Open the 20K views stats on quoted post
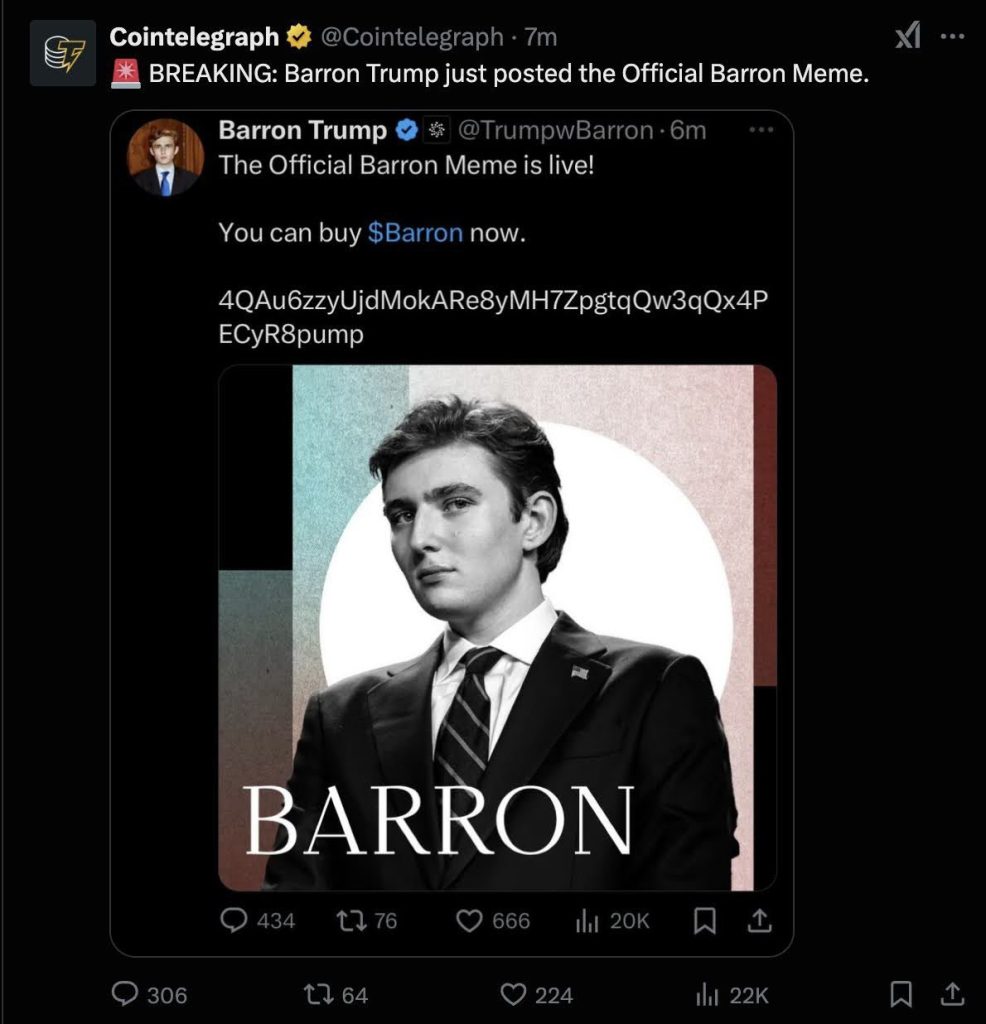The height and width of the screenshot is (1024, 986). [x=587, y=920]
